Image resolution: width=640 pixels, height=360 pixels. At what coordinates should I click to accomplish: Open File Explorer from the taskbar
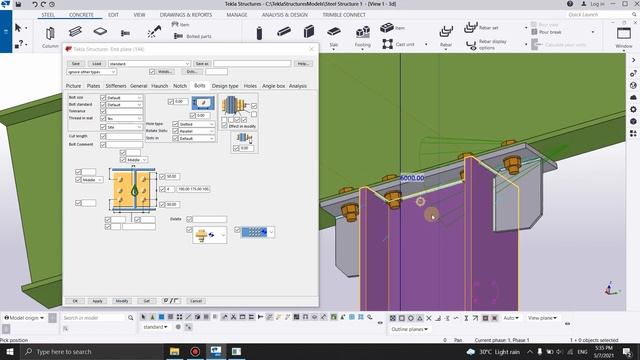174,351
